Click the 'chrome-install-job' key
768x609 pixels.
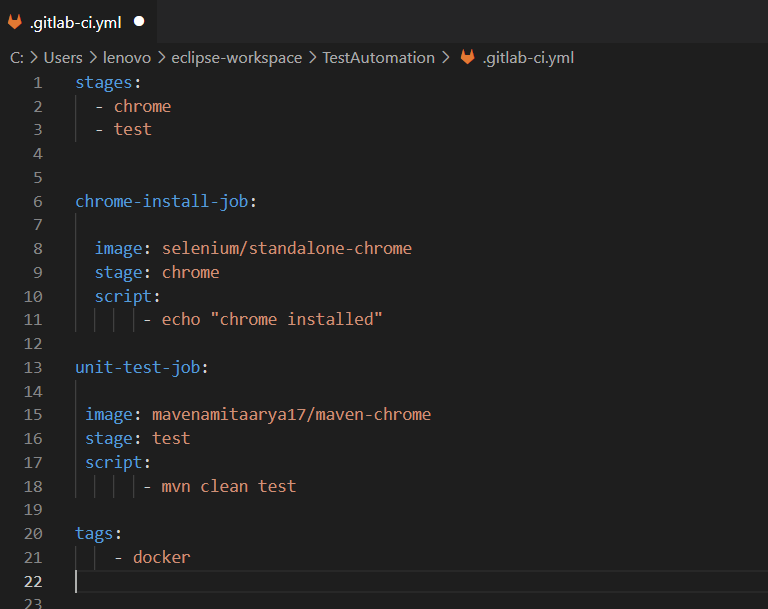coord(162,201)
